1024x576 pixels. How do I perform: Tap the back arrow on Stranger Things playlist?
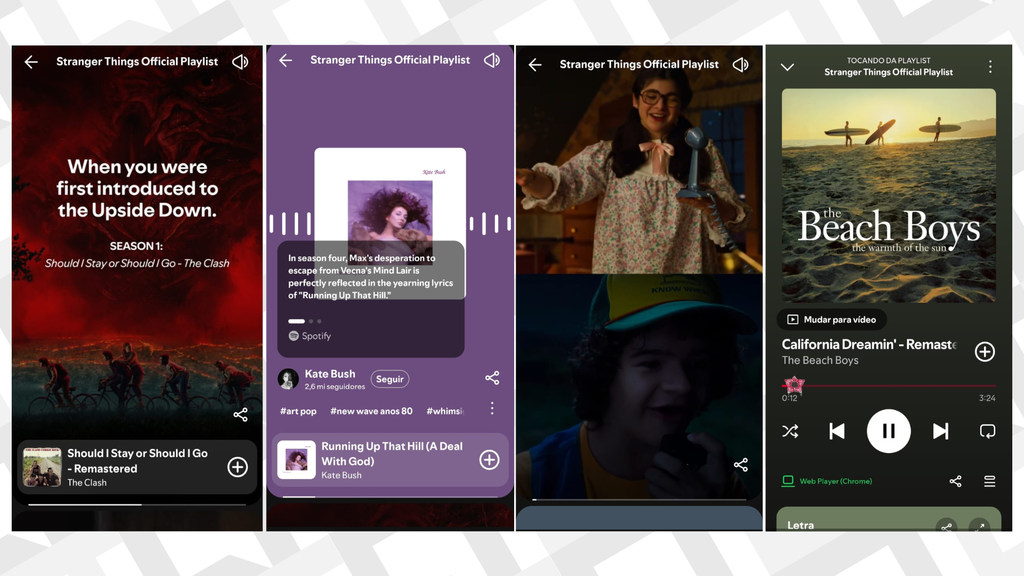coord(30,61)
